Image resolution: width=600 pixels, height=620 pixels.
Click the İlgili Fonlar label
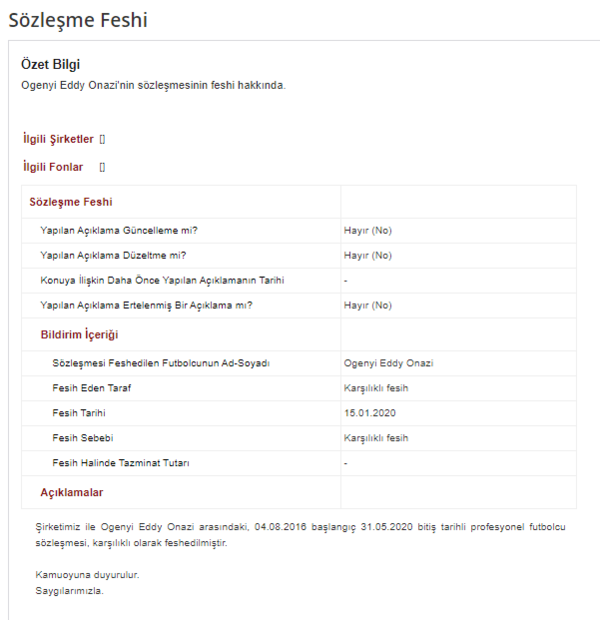pyautogui.click(x=53, y=167)
